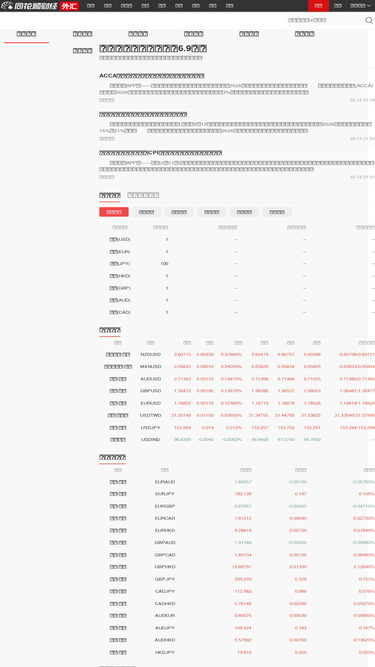Click the red 外汇 badge beside the logo
The image size is (375, 667).
(69, 6)
